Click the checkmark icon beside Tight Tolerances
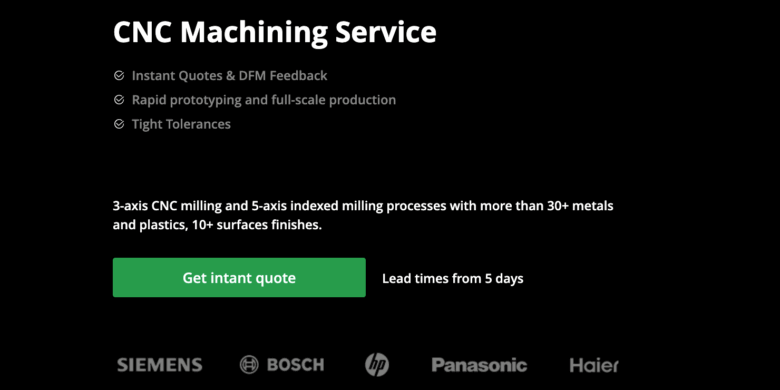780x390 pixels. [x=119, y=124]
